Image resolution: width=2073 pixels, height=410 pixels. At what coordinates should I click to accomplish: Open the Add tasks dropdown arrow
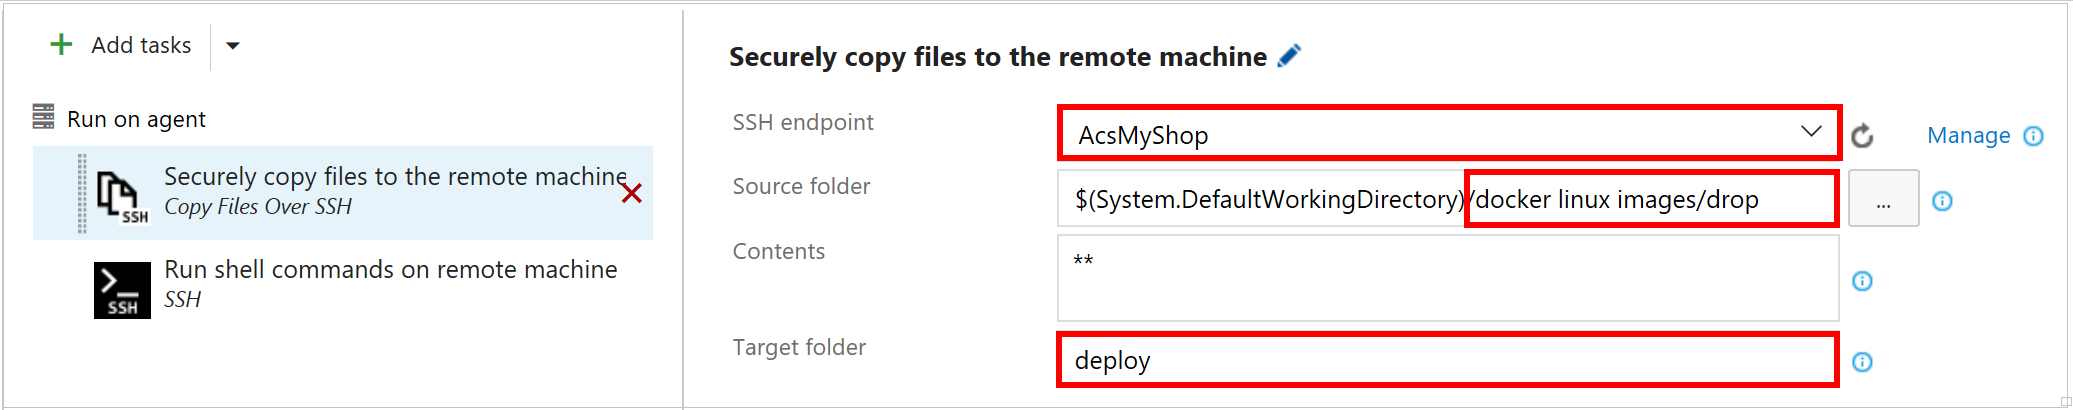pos(233,46)
